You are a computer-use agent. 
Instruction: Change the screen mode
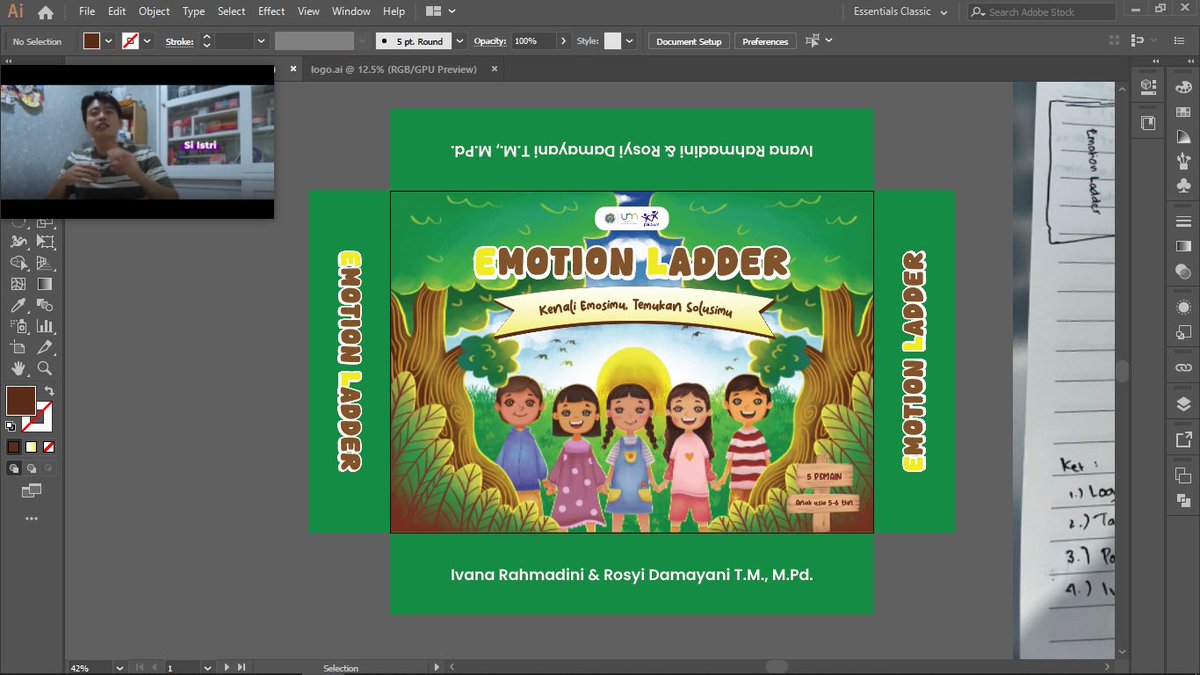point(31,490)
